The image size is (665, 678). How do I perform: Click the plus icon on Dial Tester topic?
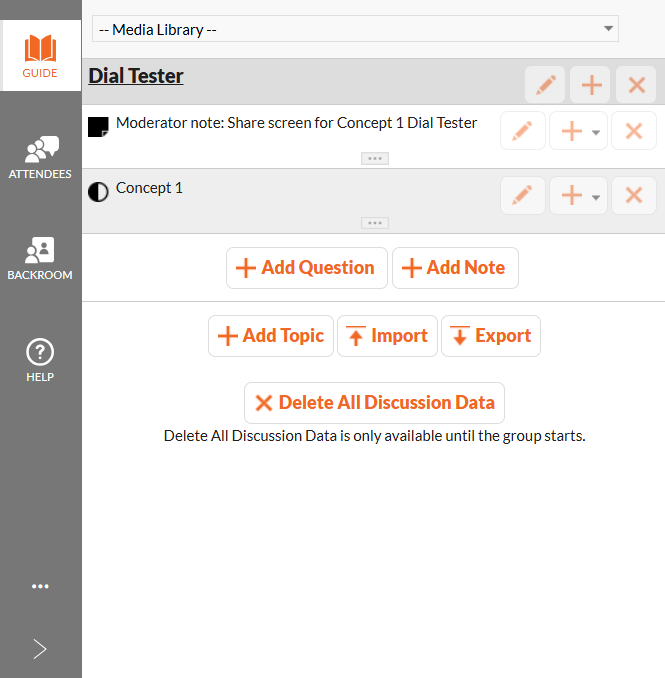point(591,85)
